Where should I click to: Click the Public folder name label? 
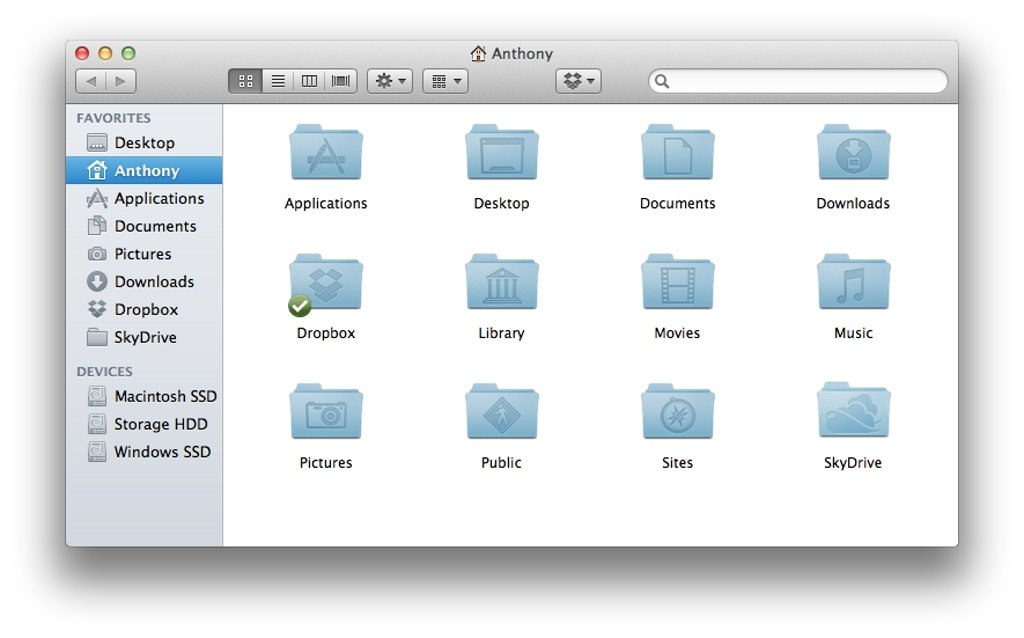(502, 463)
